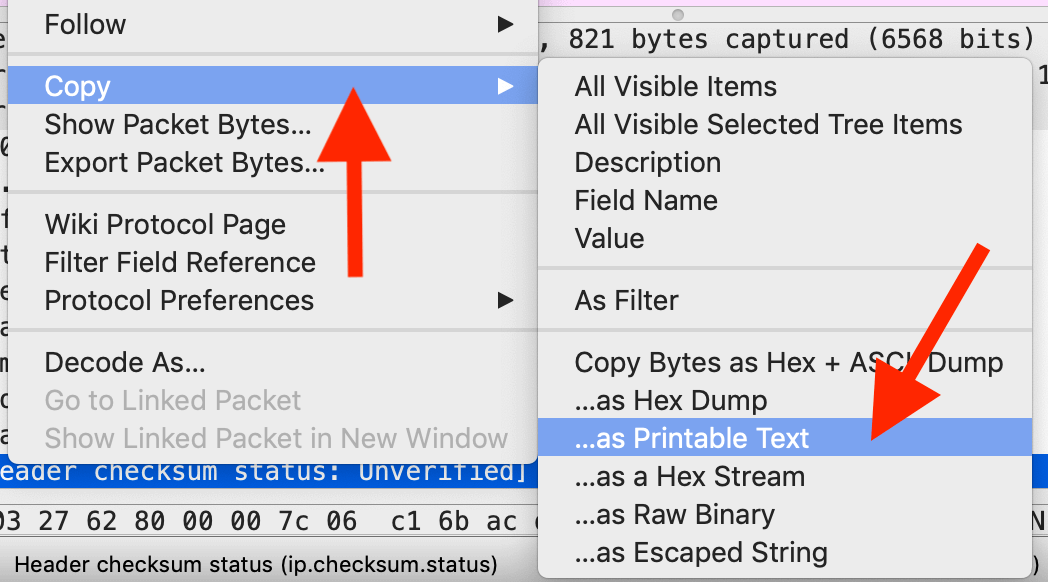
Task: Copy bytes as Raw Binary
Action: point(674,515)
